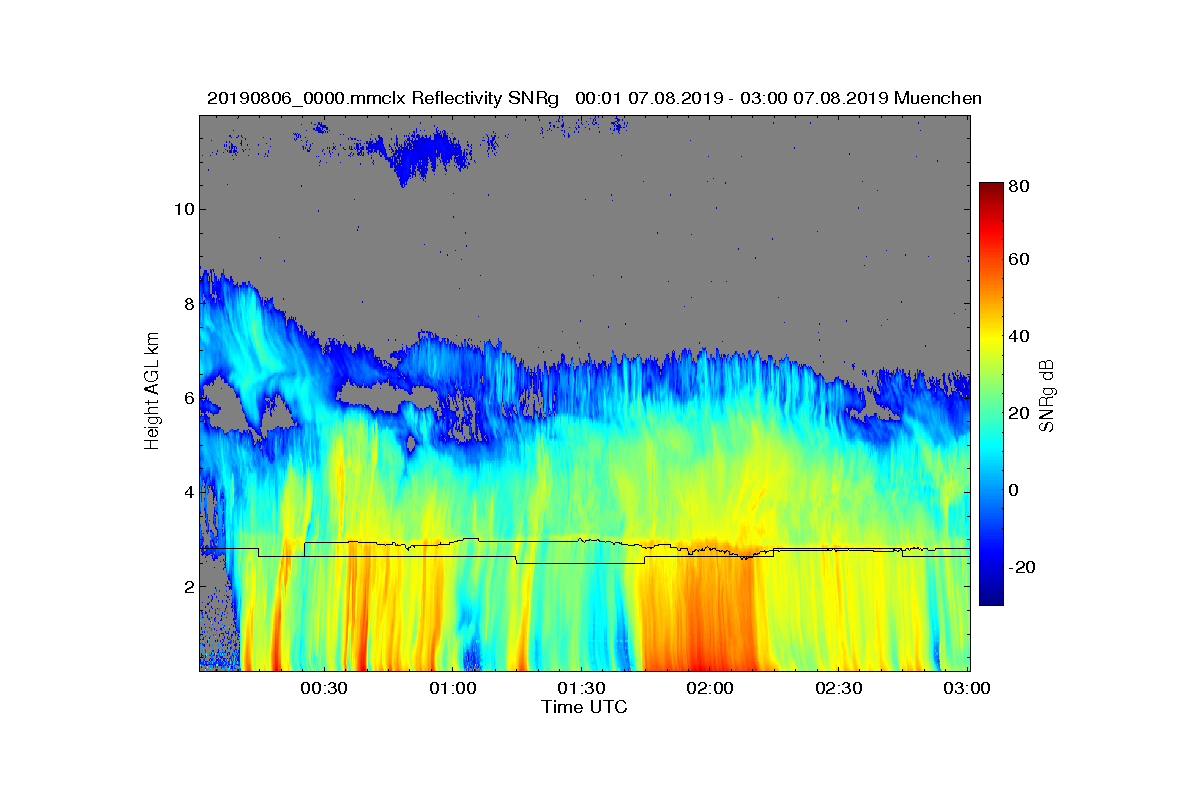
Task: Click the height tick label 8
Action: (x=187, y=303)
